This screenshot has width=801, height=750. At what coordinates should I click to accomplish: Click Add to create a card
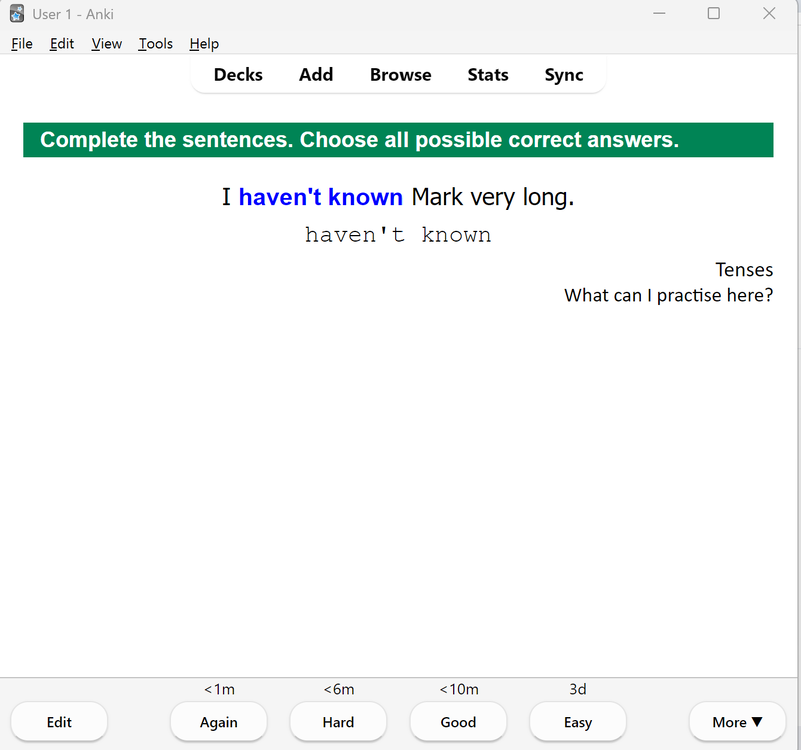pos(316,75)
